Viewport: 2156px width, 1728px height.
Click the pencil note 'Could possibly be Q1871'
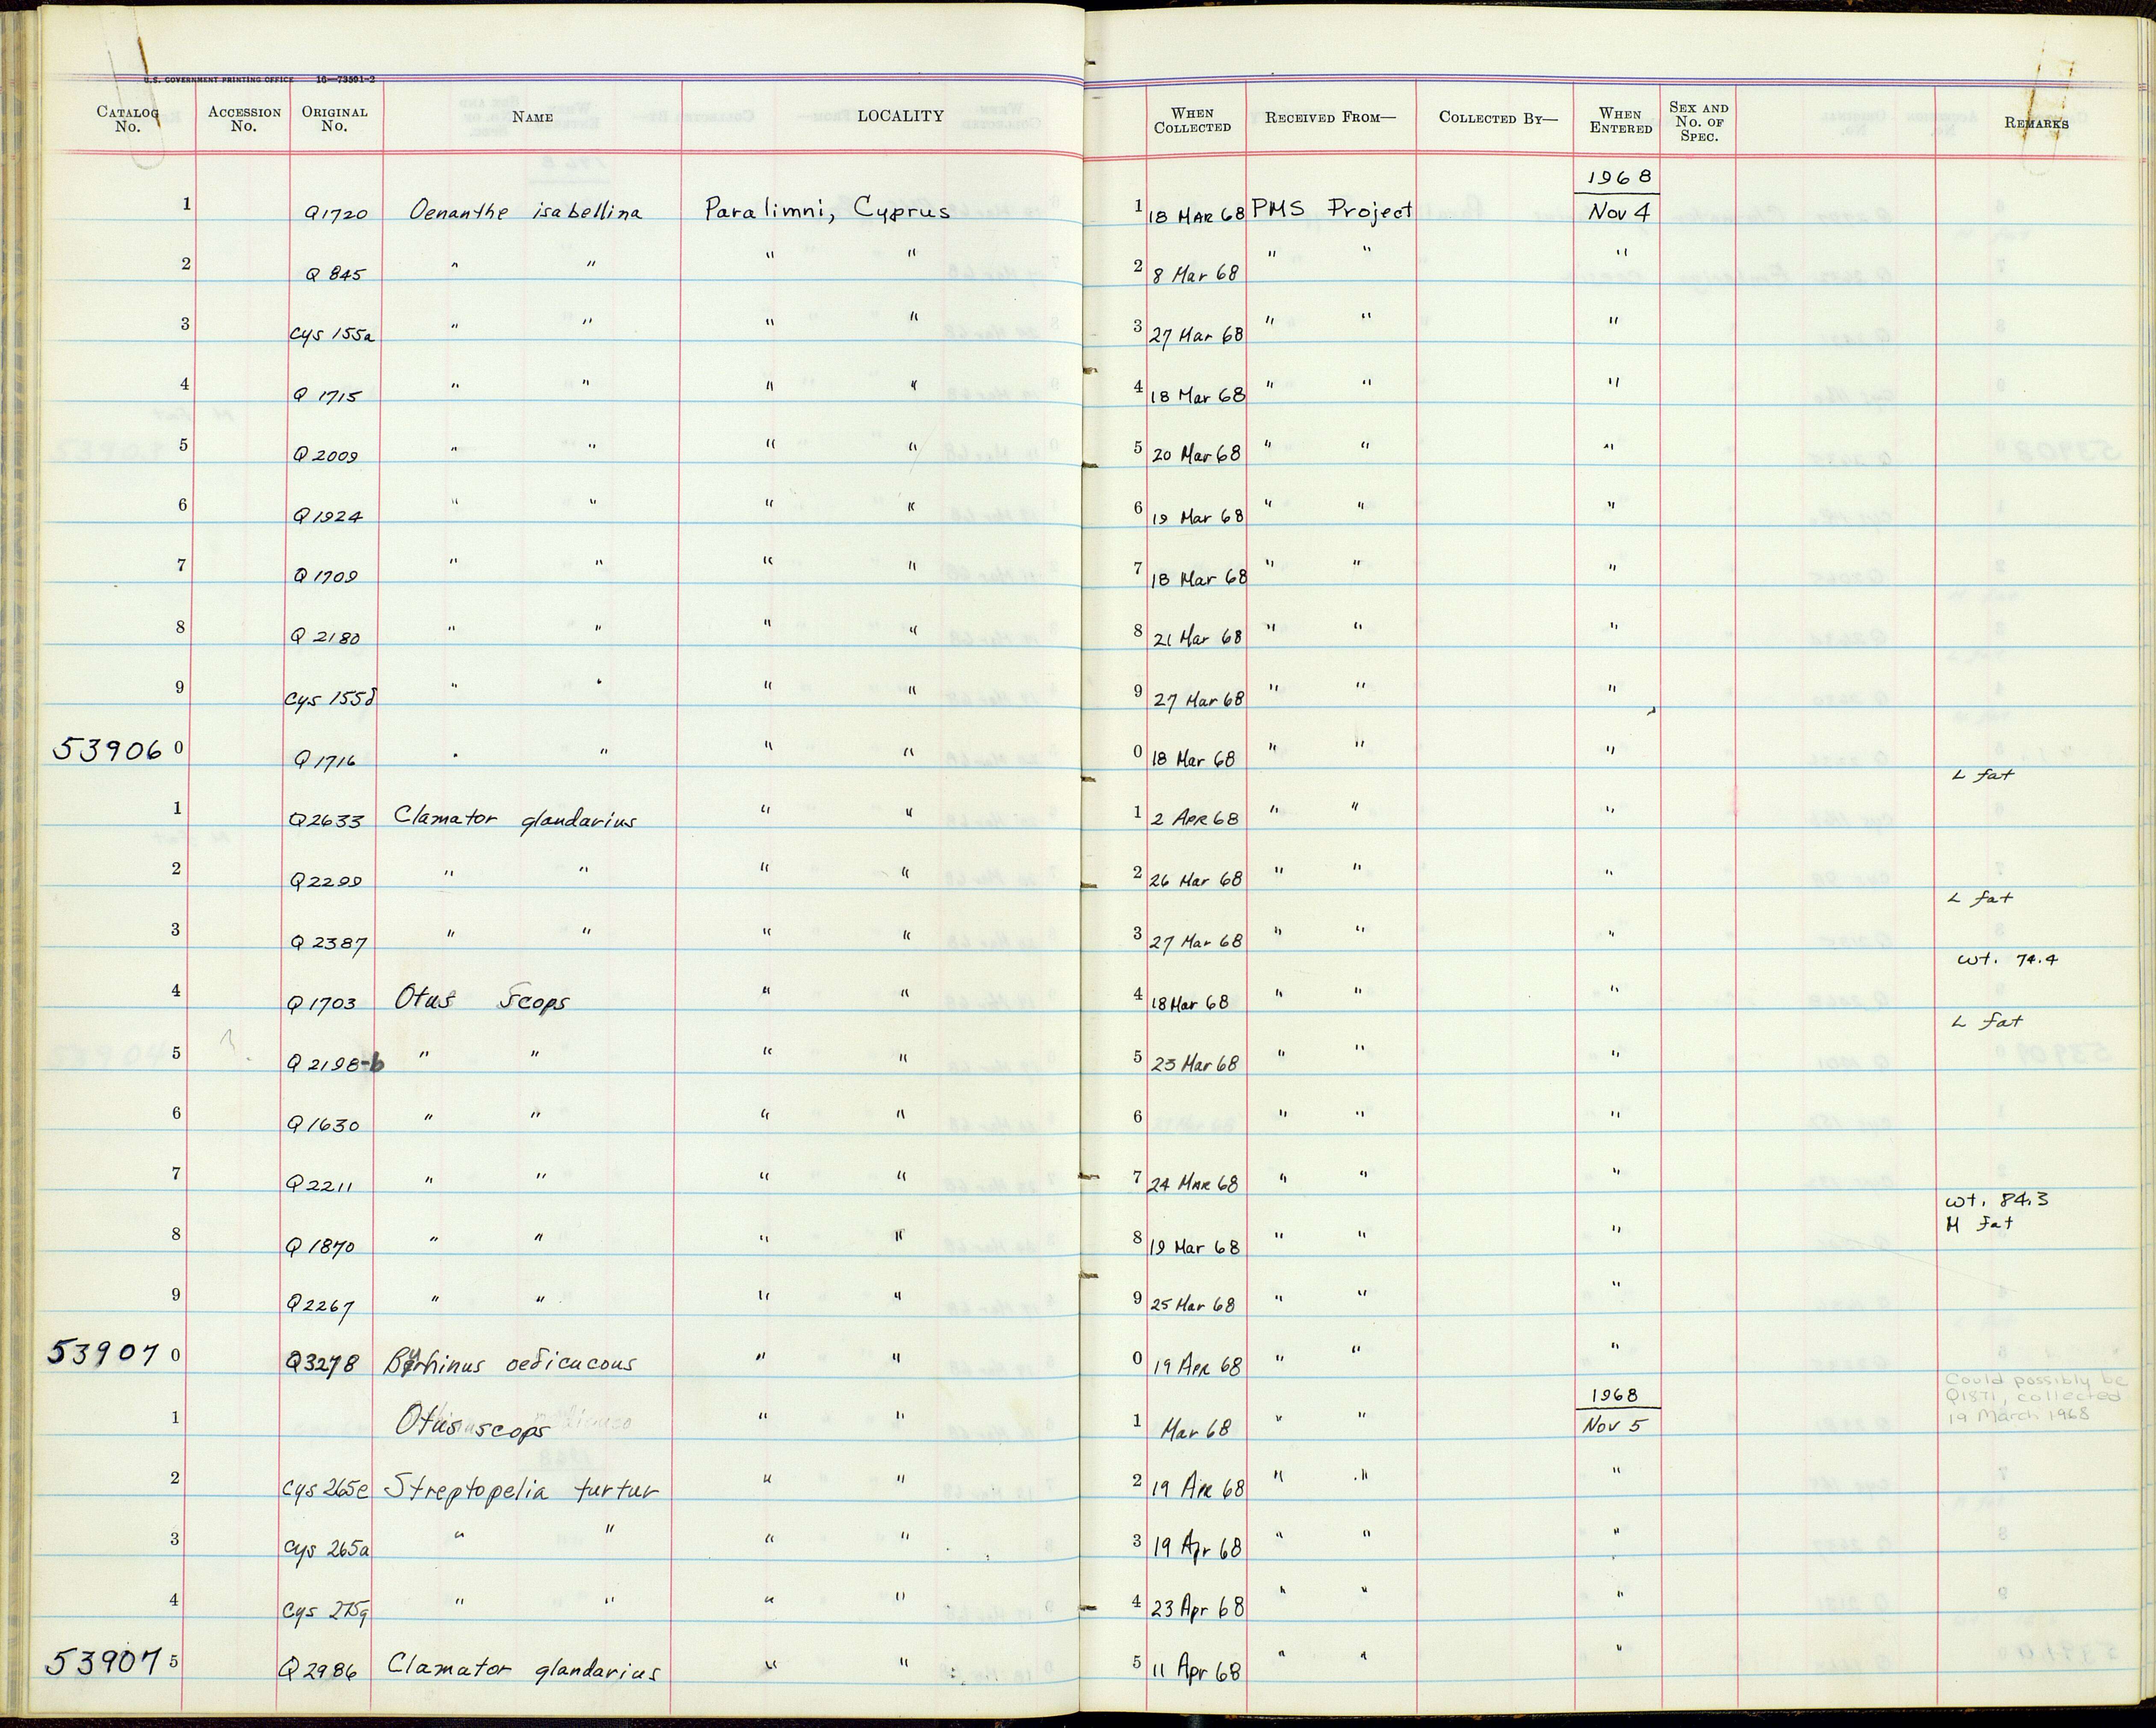click(x=2036, y=1398)
